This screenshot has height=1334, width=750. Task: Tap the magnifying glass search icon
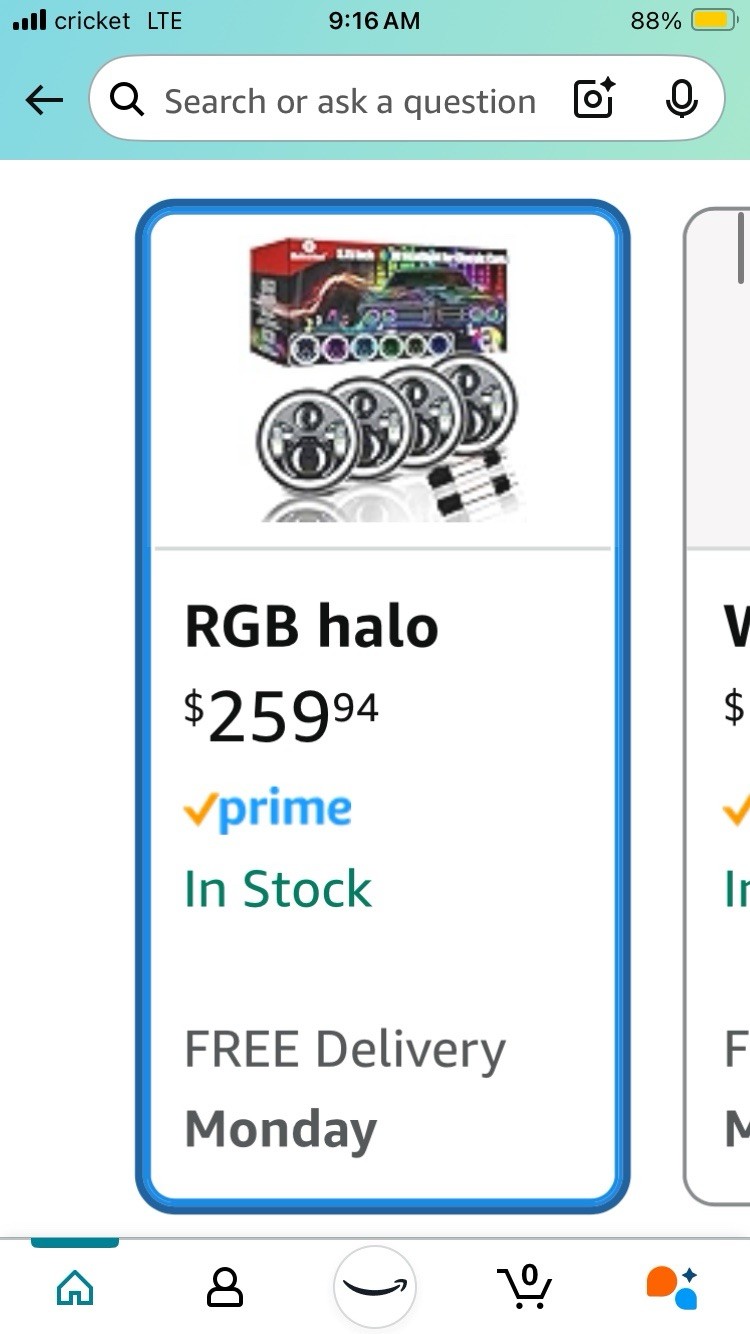127,100
